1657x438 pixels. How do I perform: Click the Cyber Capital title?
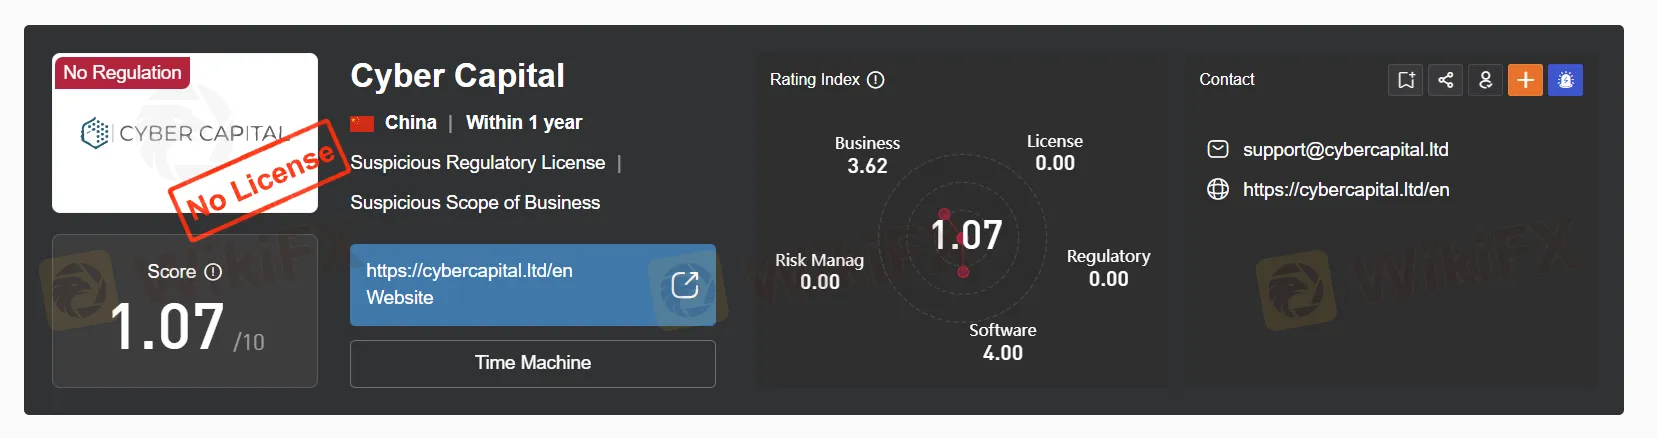pyautogui.click(x=458, y=76)
